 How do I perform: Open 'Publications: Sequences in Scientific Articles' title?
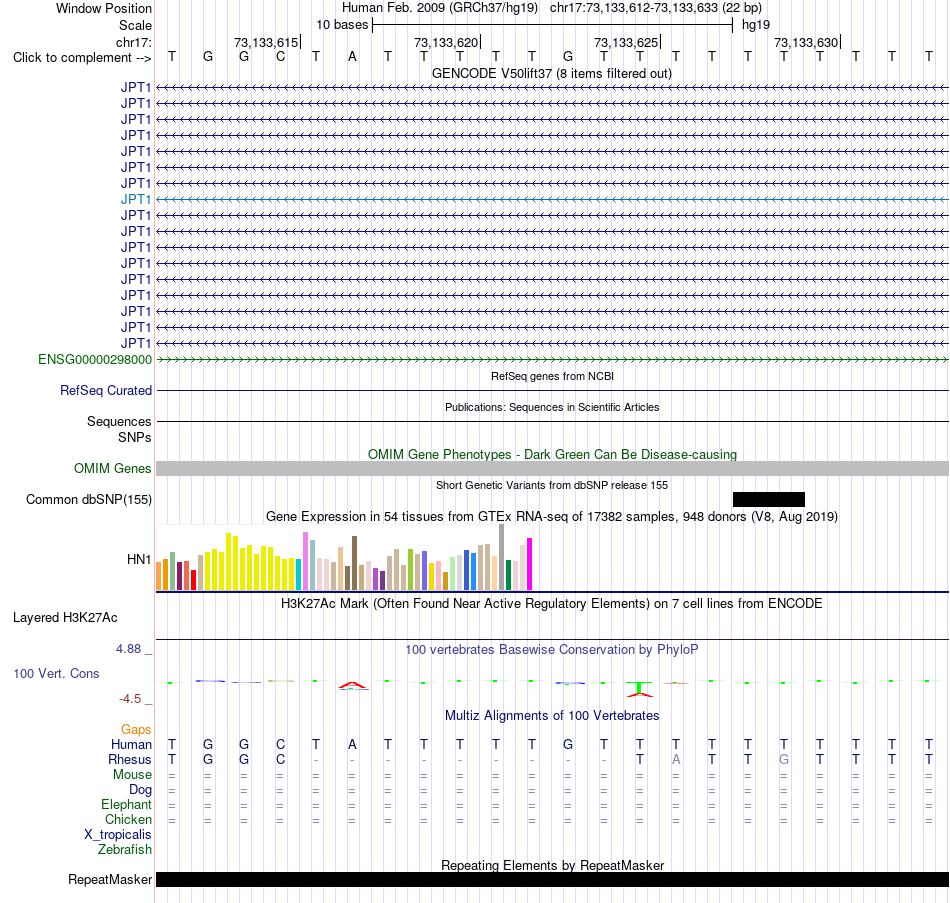tap(552, 407)
